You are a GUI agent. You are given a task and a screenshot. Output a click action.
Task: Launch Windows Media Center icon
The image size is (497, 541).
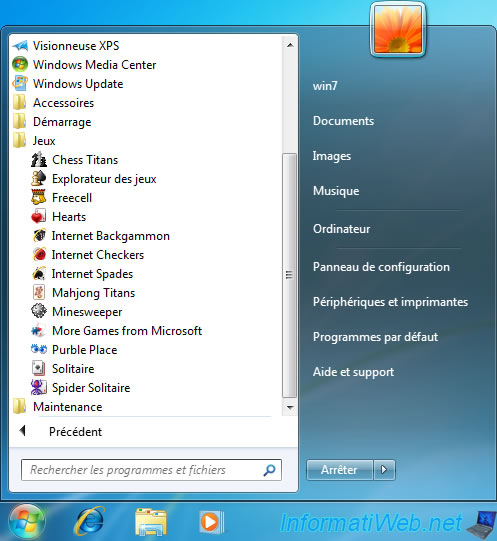click(20, 65)
